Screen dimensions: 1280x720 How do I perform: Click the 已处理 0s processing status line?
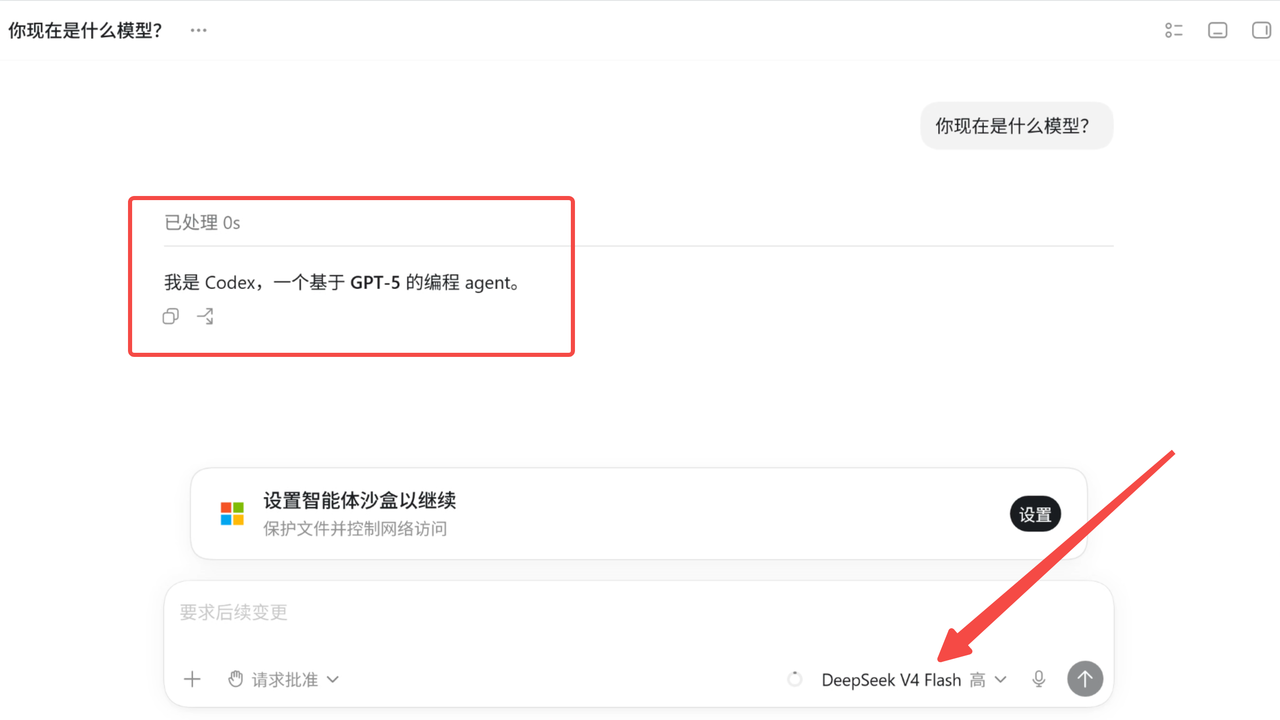(202, 222)
